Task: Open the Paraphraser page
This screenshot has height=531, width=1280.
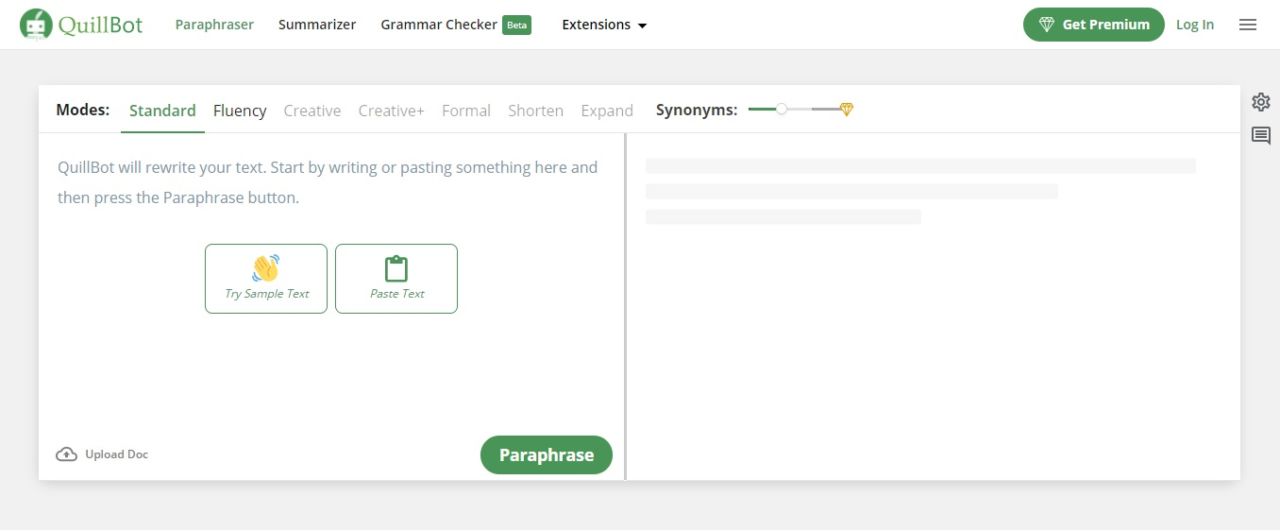Action: pyautogui.click(x=214, y=25)
